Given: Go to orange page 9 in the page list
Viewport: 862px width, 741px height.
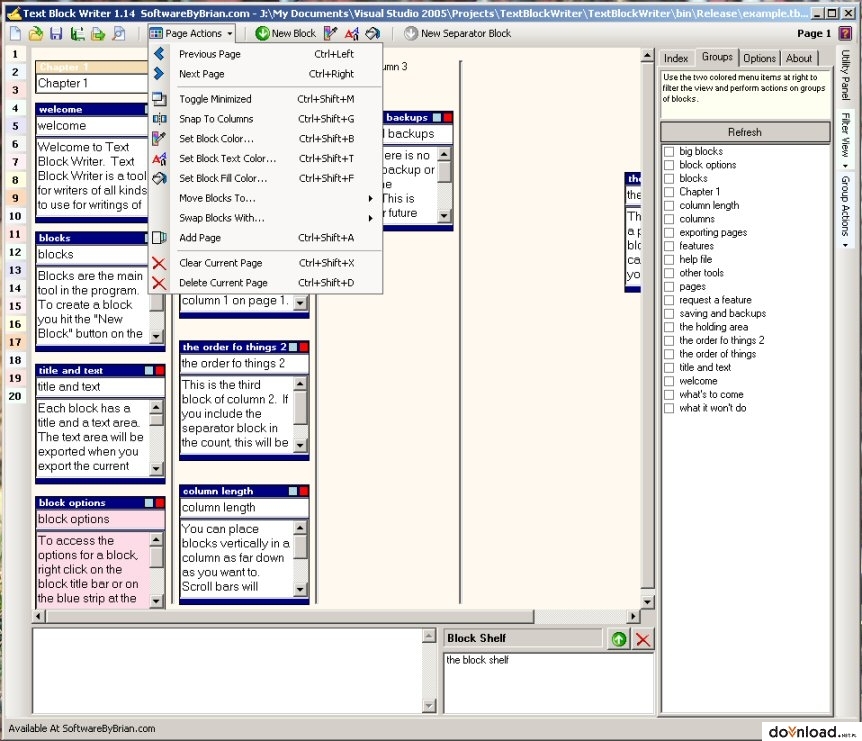Looking at the screenshot, I should (x=15, y=198).
